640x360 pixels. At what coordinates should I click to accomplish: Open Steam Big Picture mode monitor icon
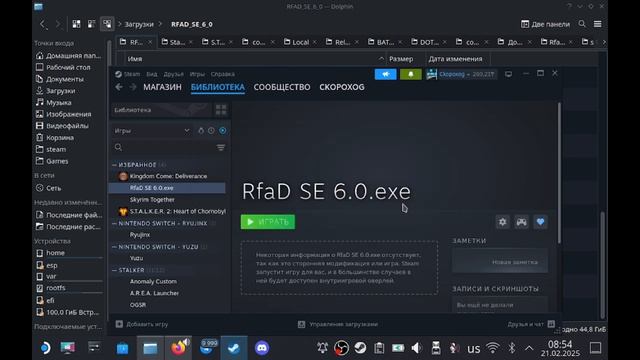tap(508, 74)
